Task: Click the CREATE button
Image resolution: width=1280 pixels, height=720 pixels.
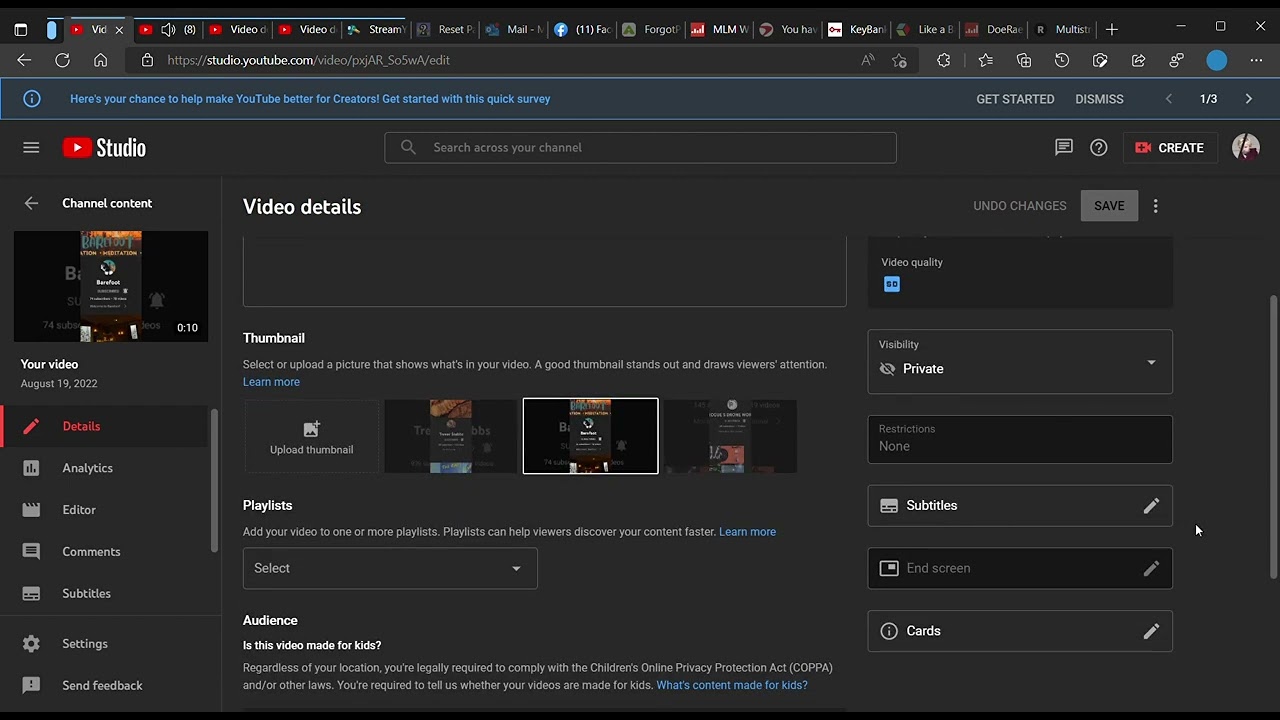Action: (1169, 148)
